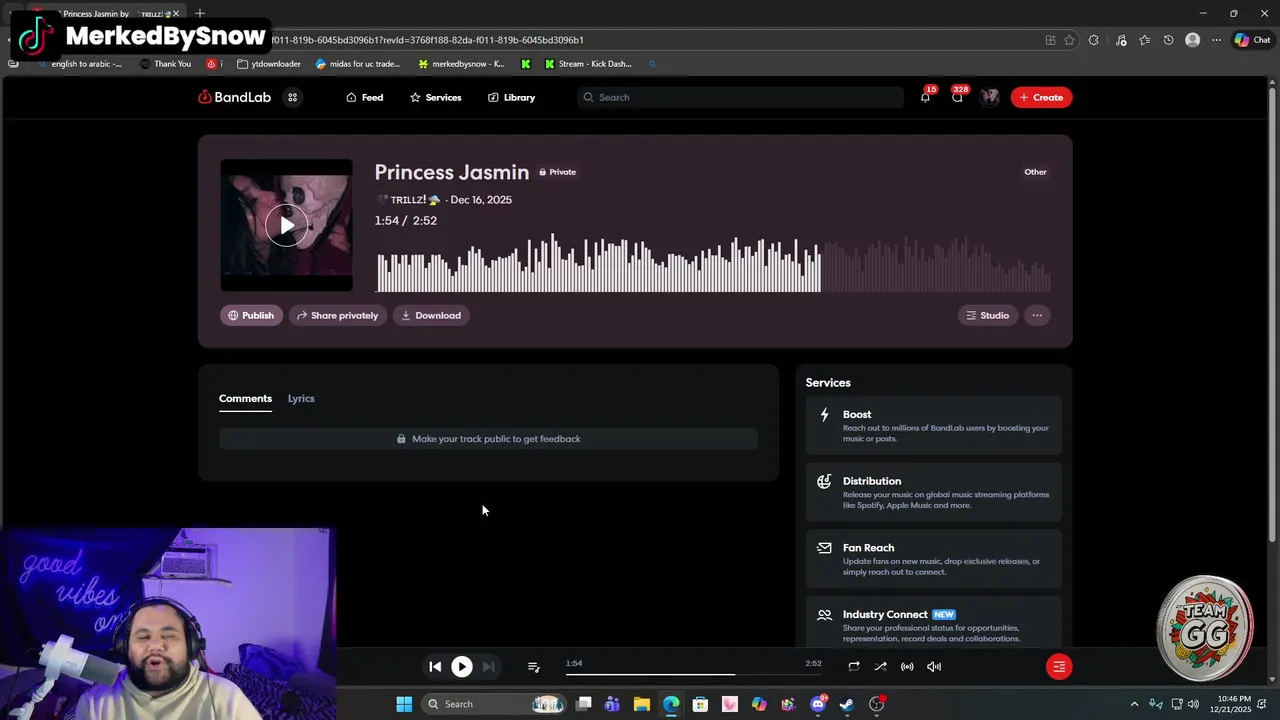Open Steam from the taskbar
The width and height of the screenshot is (1280, 720).
click(x=847, y=704)
